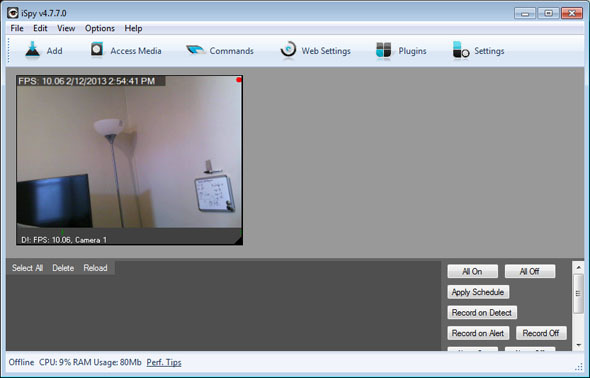Click the scrollbar down arrow in control panel
Viewport: 590px width, 378px height.
pos(578,345)
